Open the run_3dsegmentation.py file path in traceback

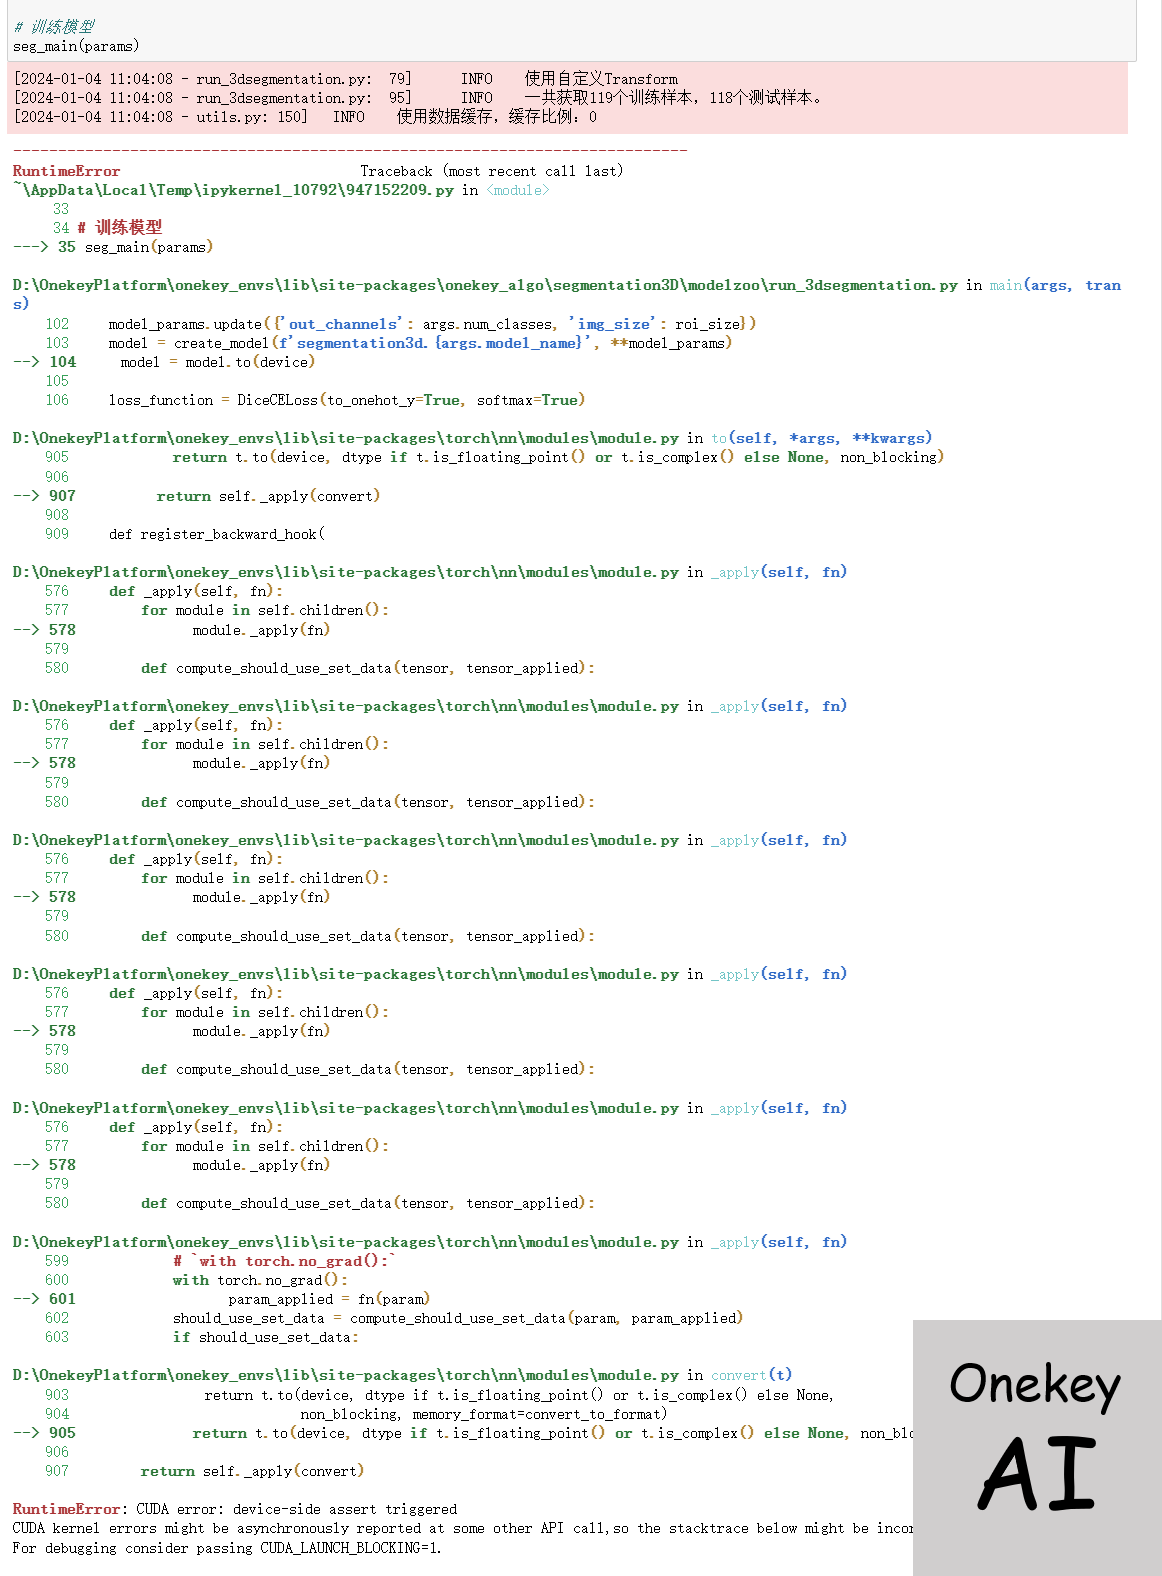click(x=484, y=286)
